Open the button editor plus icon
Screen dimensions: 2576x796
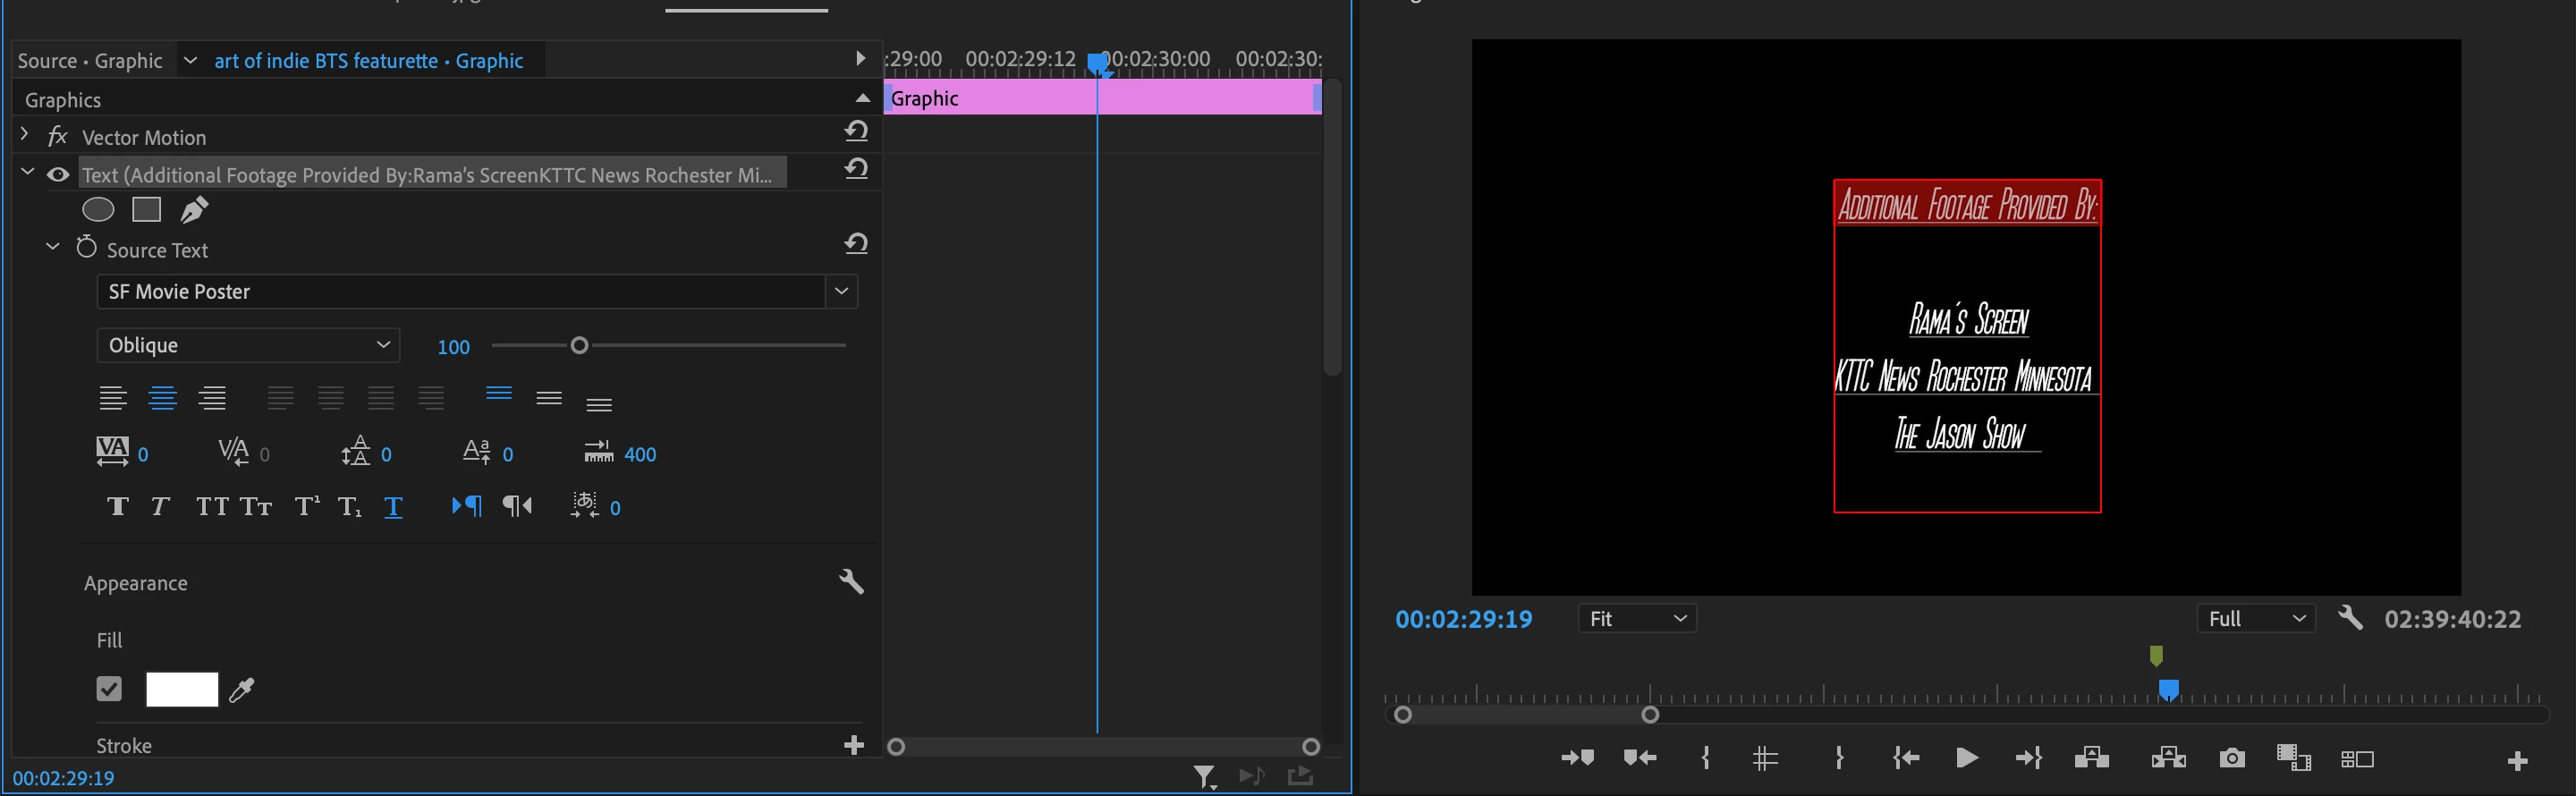click(x=2518, y=761)
